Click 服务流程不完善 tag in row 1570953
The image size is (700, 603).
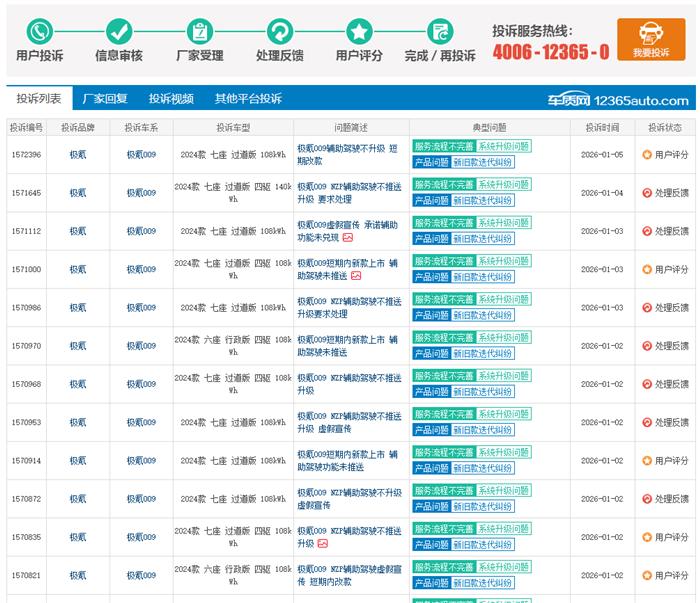443,415
